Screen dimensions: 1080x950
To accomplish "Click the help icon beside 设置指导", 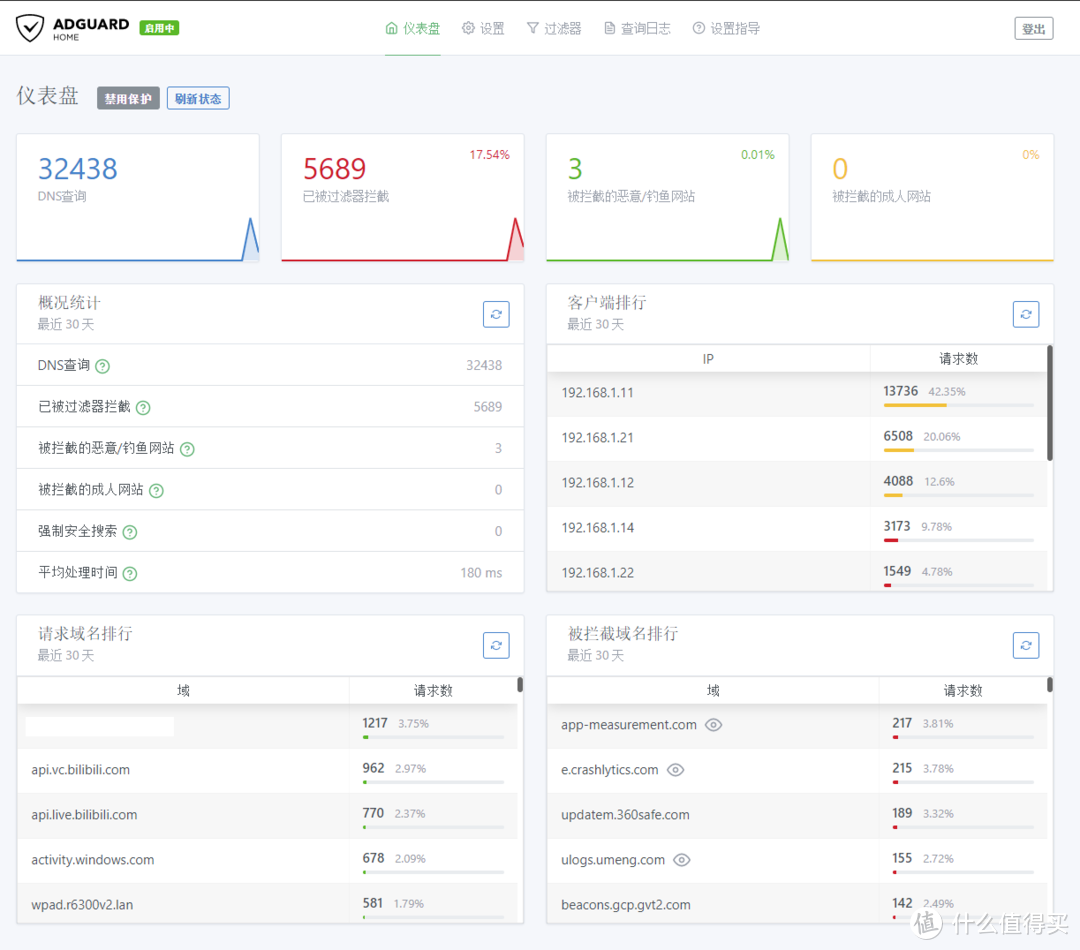I will (x=699, y=28).
